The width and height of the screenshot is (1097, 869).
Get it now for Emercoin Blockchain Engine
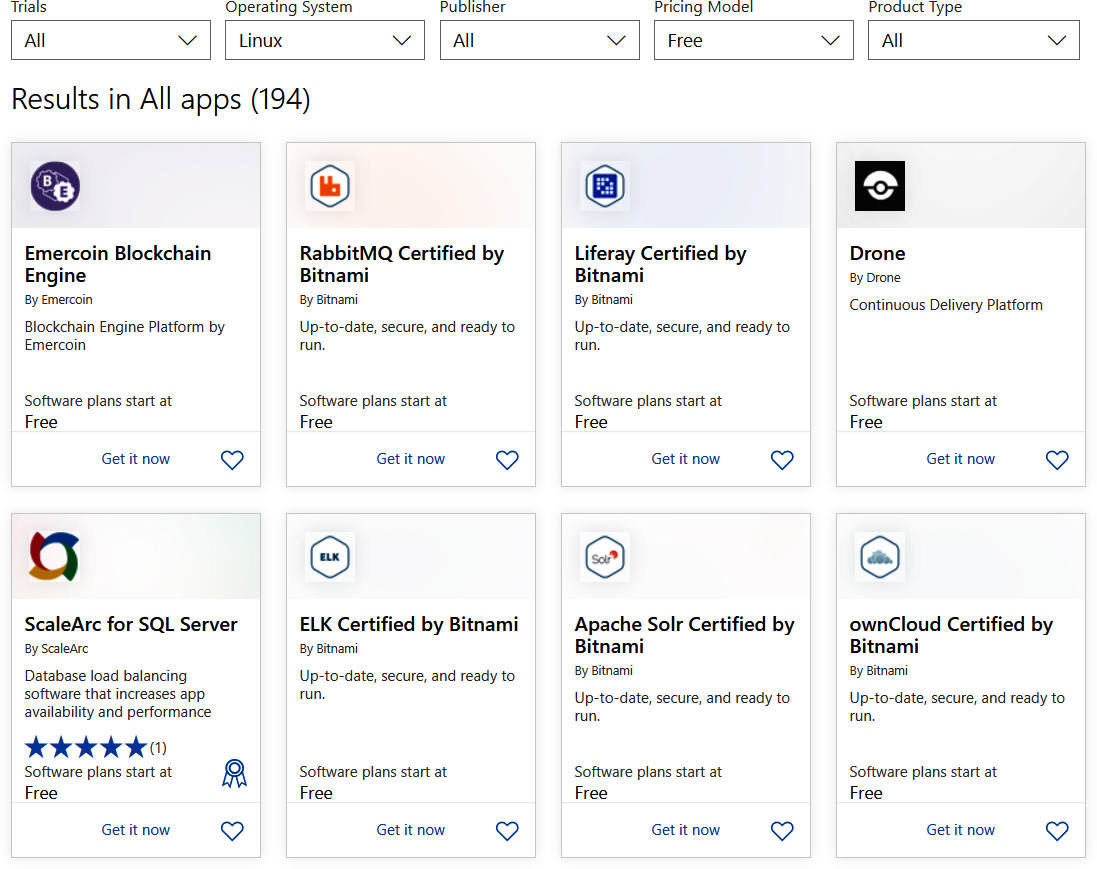[x=136, y=459]
